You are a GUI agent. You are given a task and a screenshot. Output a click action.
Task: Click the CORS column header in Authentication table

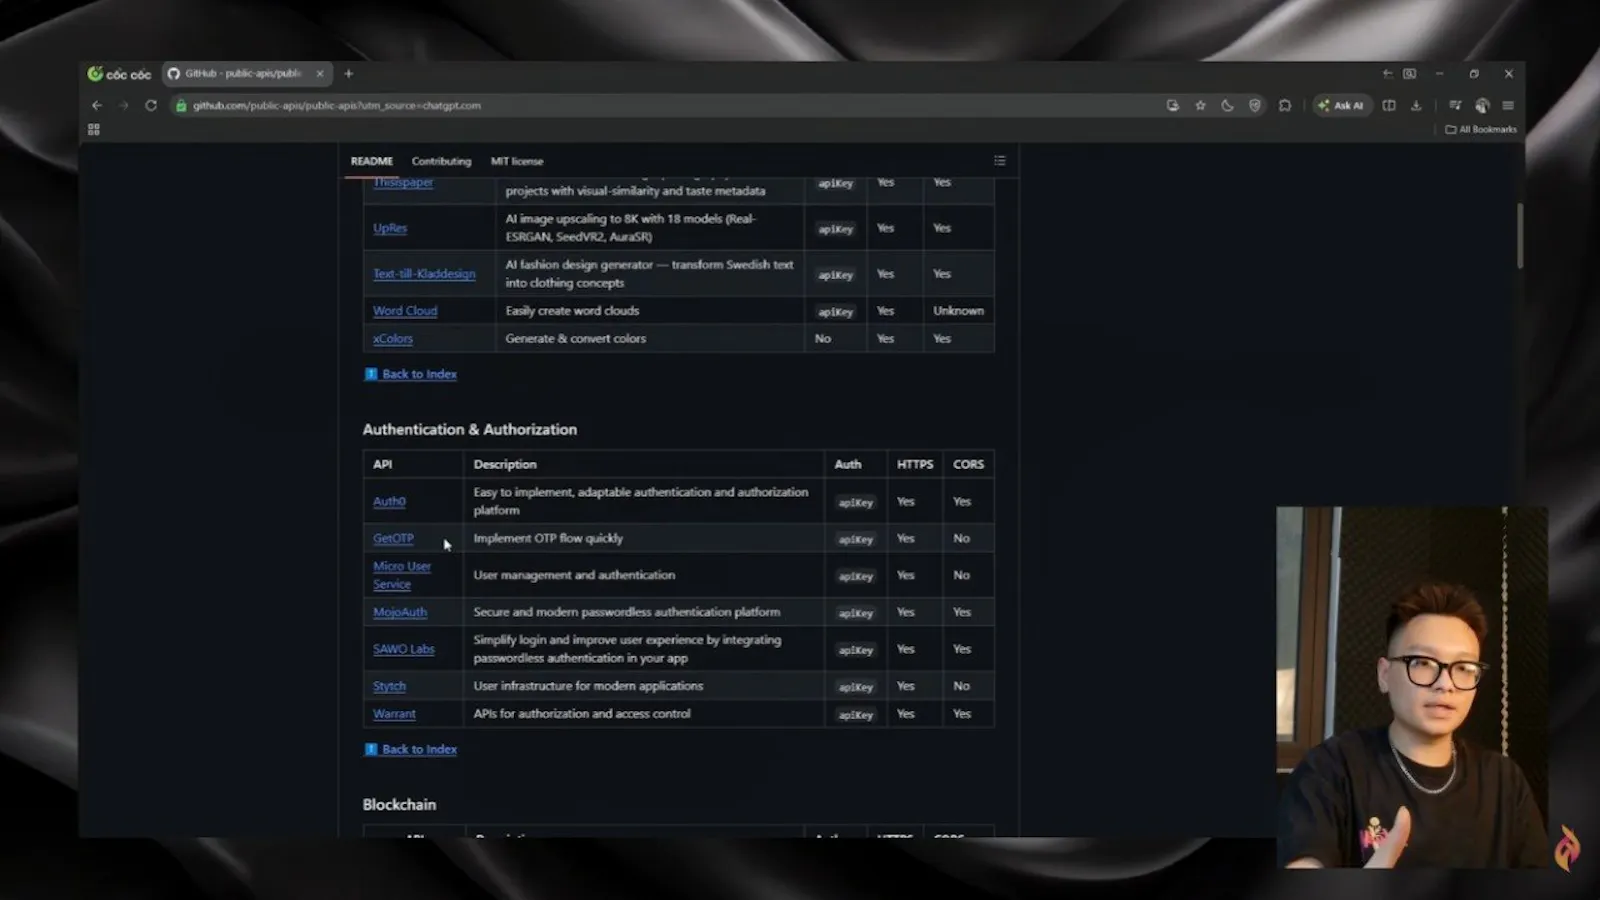click(x=968, y=464)
